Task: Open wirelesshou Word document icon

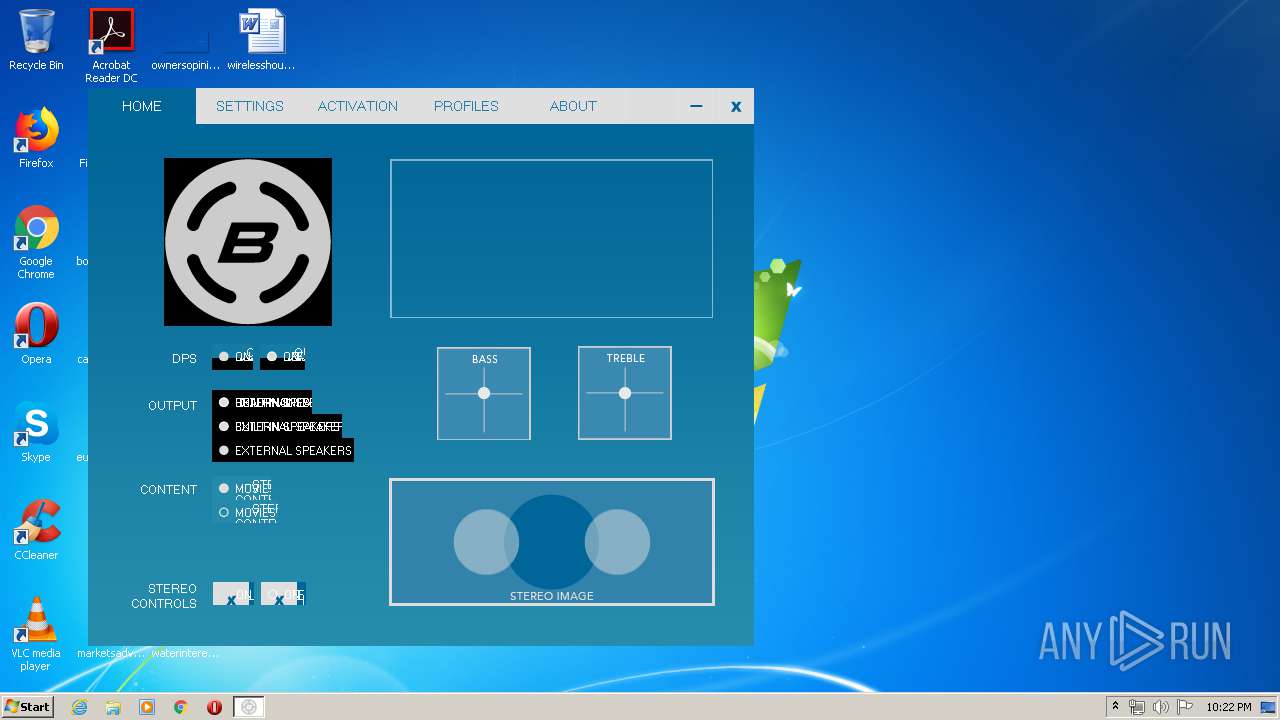Action: [262, 41]
